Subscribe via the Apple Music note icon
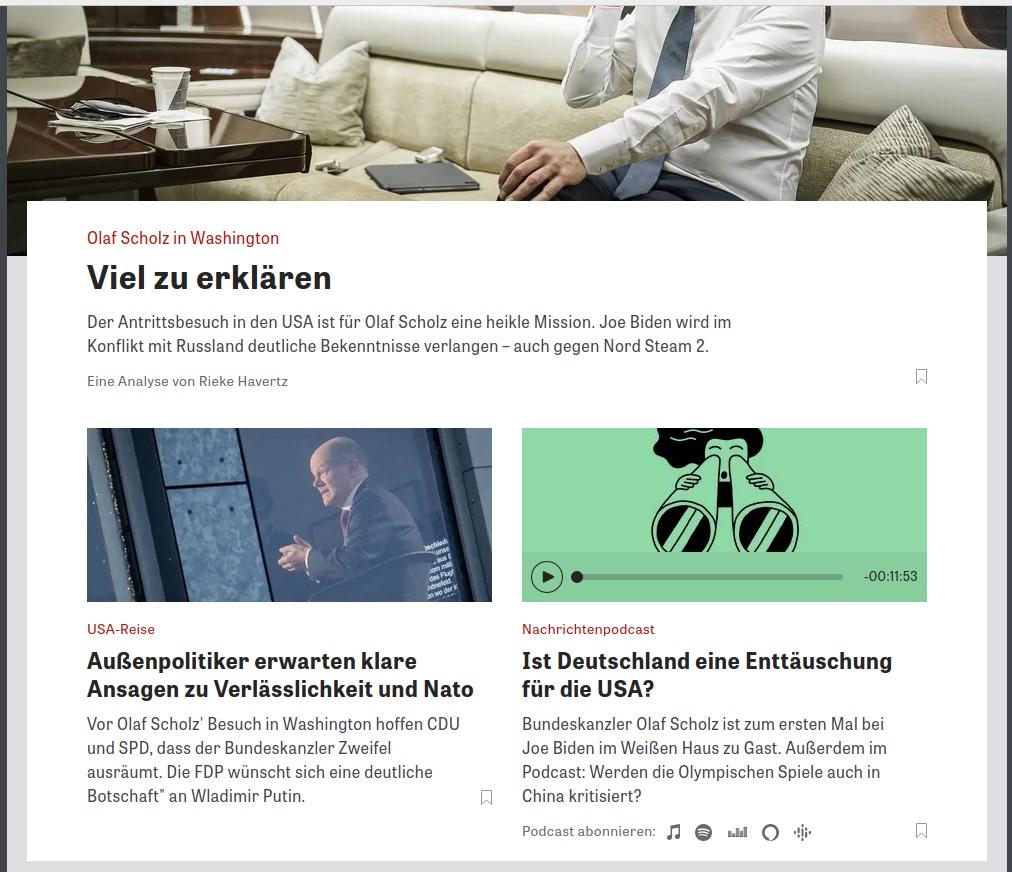This screenshot has width=1012, height=872. (x=673, y=832)
